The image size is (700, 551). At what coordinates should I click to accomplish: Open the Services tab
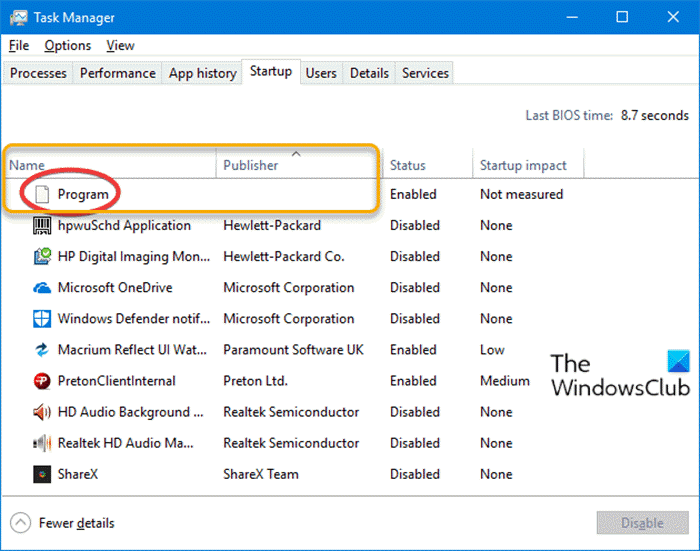(425, 73)
